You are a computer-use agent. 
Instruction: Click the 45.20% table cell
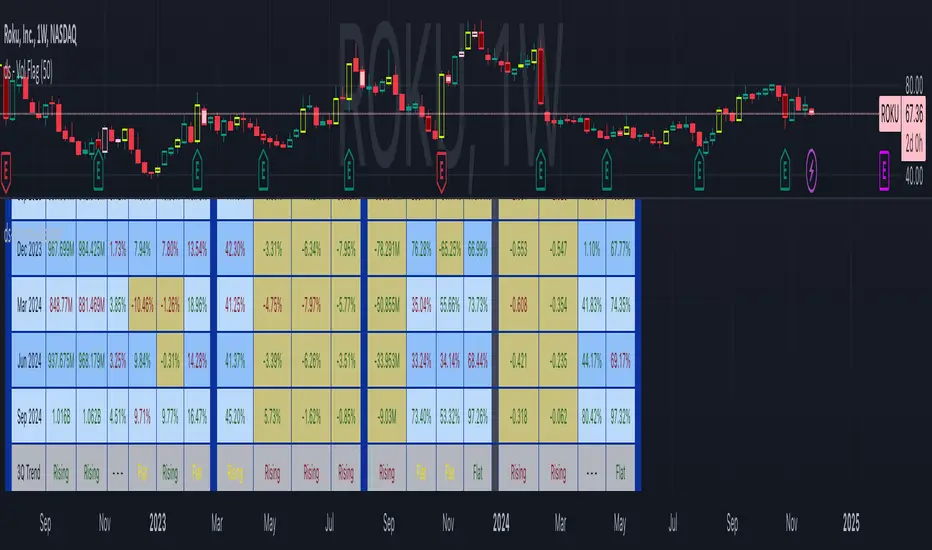pyautogui.click(x=235, y=416)
